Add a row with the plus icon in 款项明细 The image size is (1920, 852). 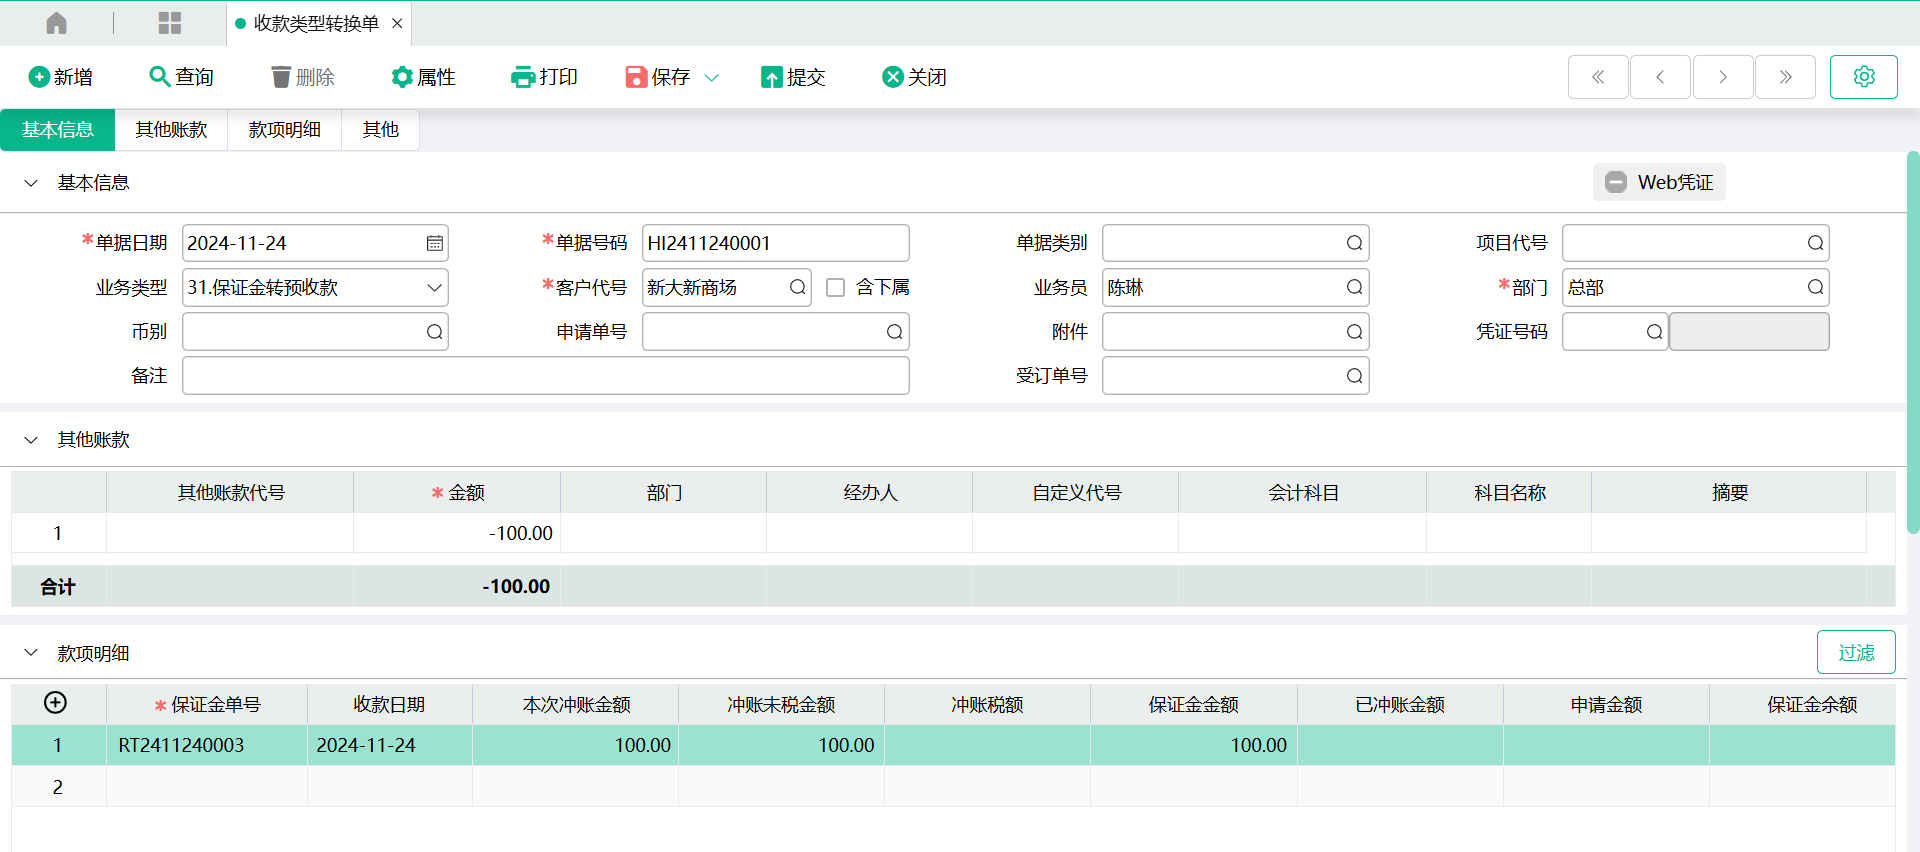point(56,703)
